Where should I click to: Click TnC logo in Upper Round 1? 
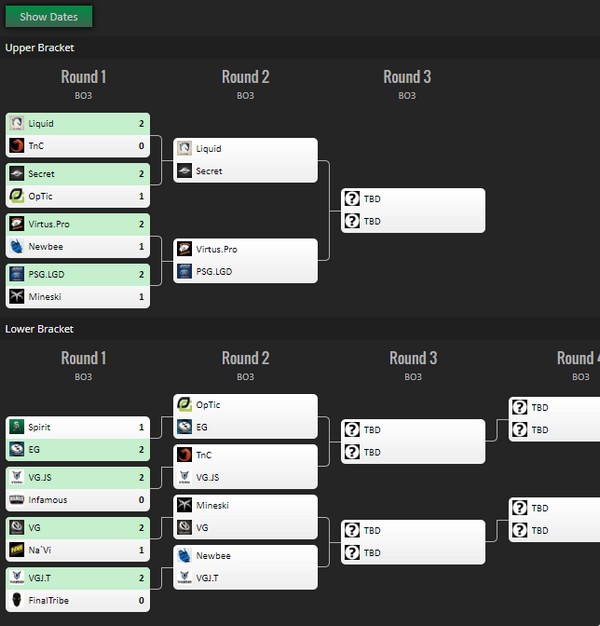pos(17,146)
